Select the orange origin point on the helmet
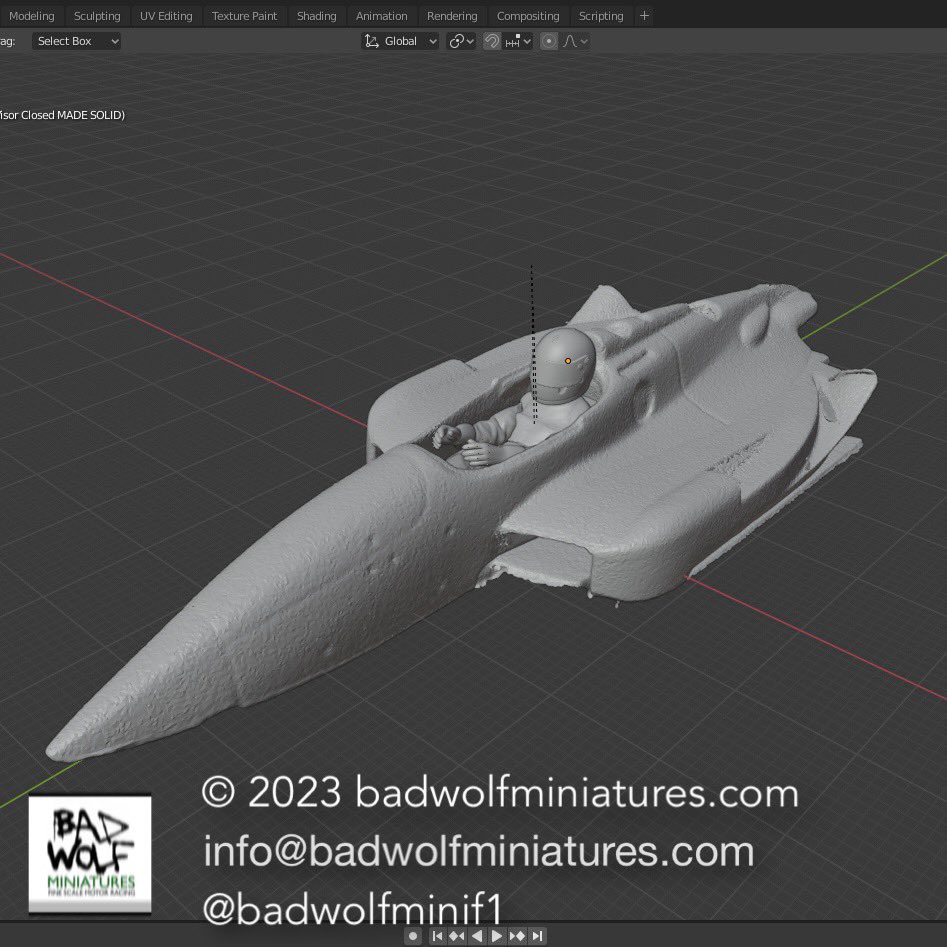This screenshot has width=947, height=947. (568, 361)
